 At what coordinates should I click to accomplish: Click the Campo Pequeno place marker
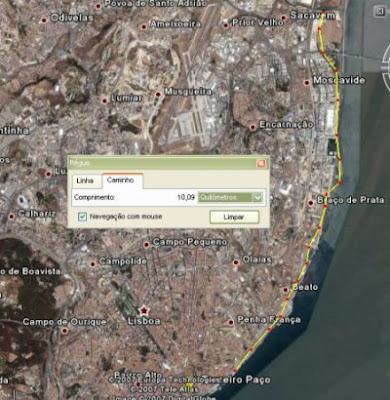(146, 245)
